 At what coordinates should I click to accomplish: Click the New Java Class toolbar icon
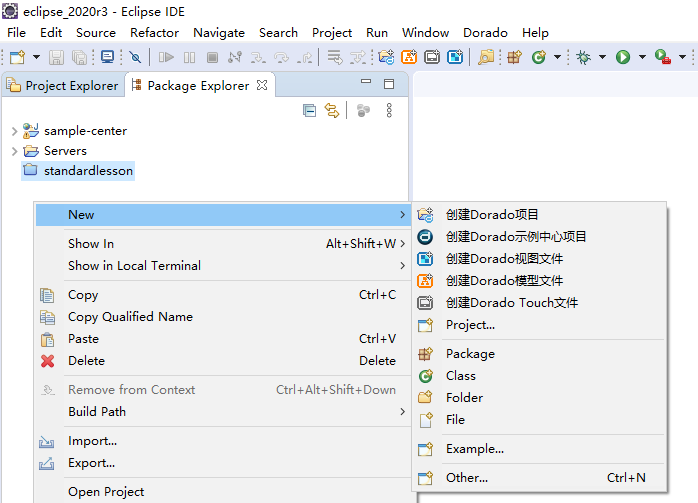(x=539, y=57)
